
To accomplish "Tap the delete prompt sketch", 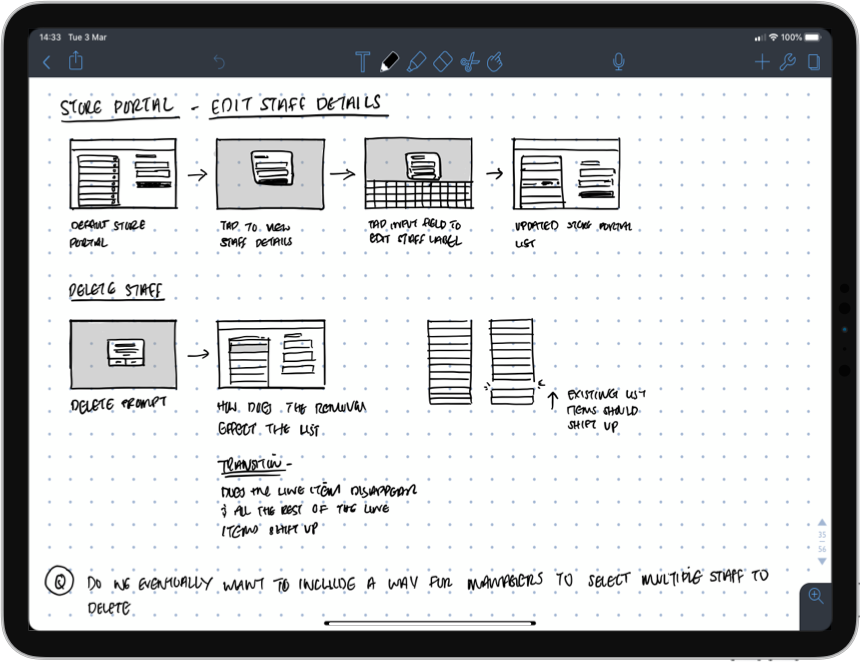I will (123, 354).
